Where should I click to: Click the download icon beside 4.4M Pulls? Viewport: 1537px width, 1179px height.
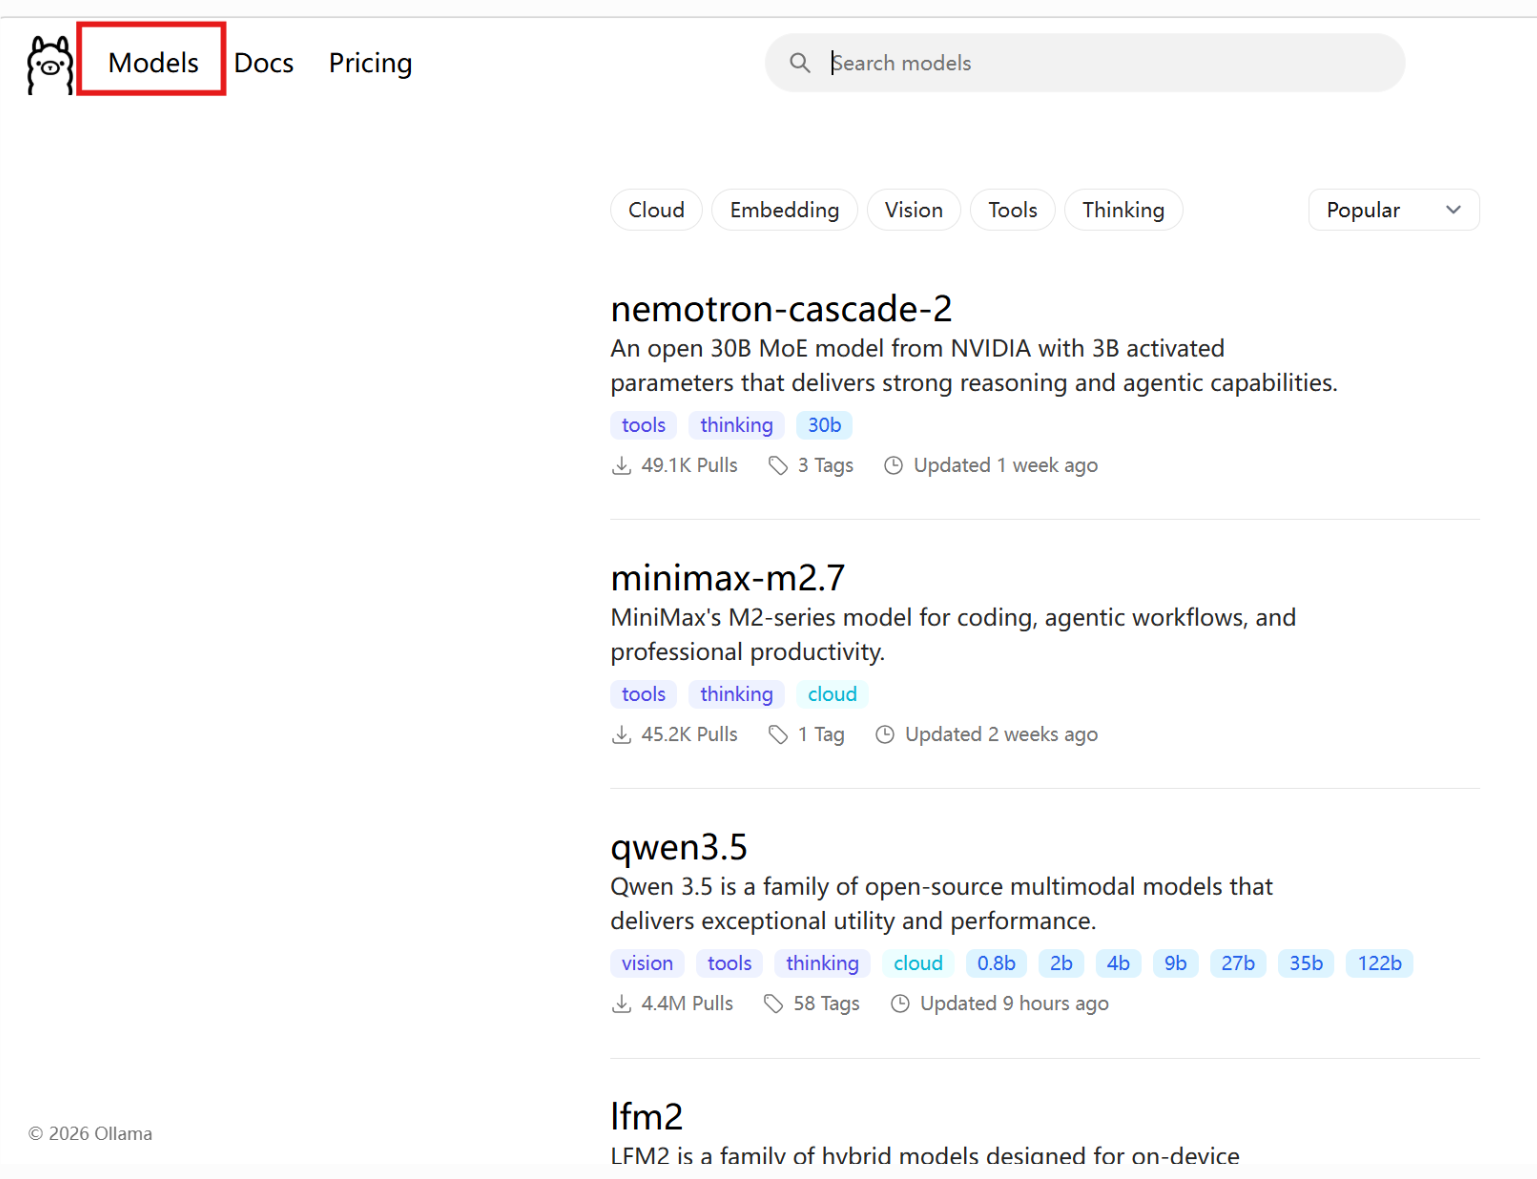[x=621, y=1004]
